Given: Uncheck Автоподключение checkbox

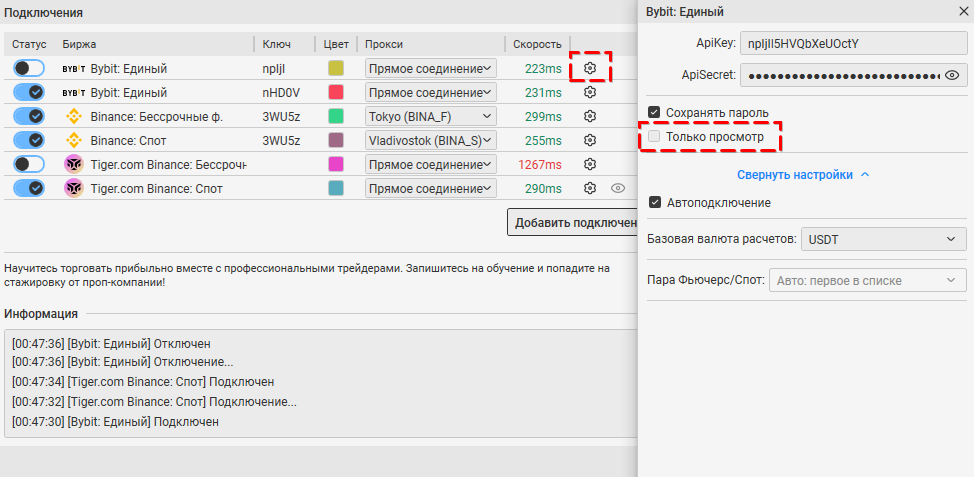Looking at the screenshot, I should (x=653, y=202).
